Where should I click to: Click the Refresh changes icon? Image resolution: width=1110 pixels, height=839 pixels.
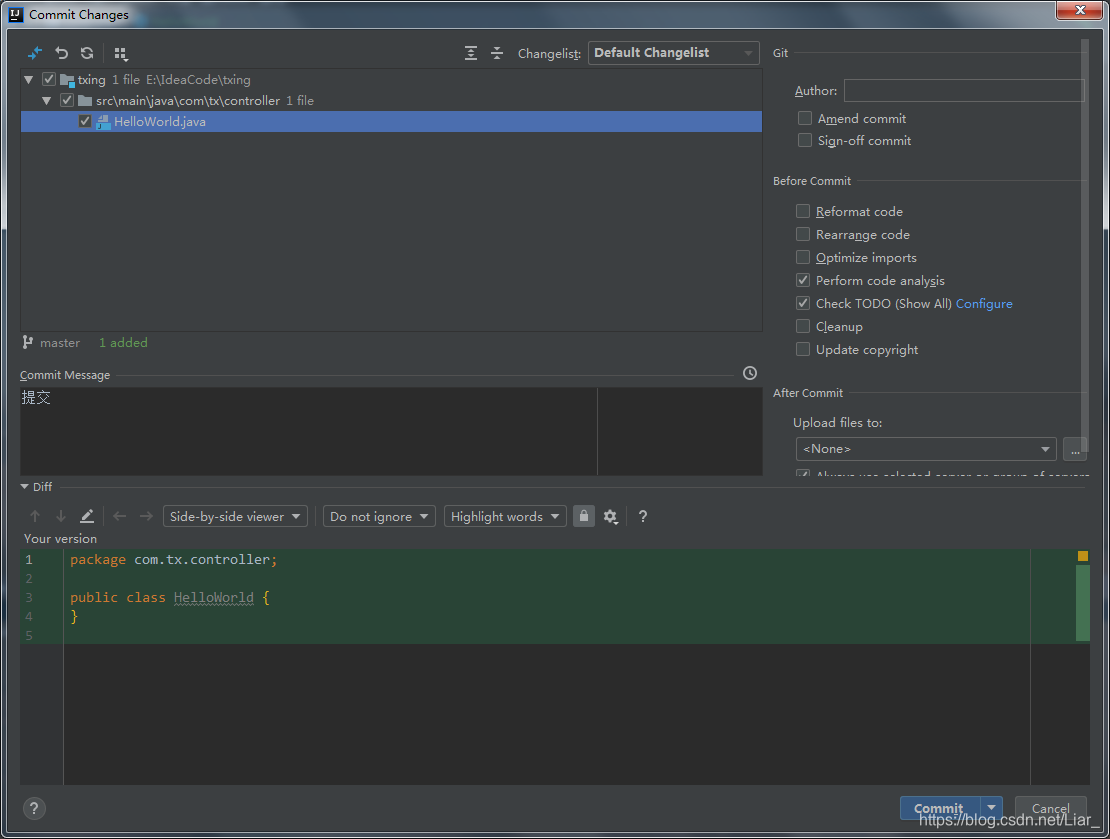point(87,53)
